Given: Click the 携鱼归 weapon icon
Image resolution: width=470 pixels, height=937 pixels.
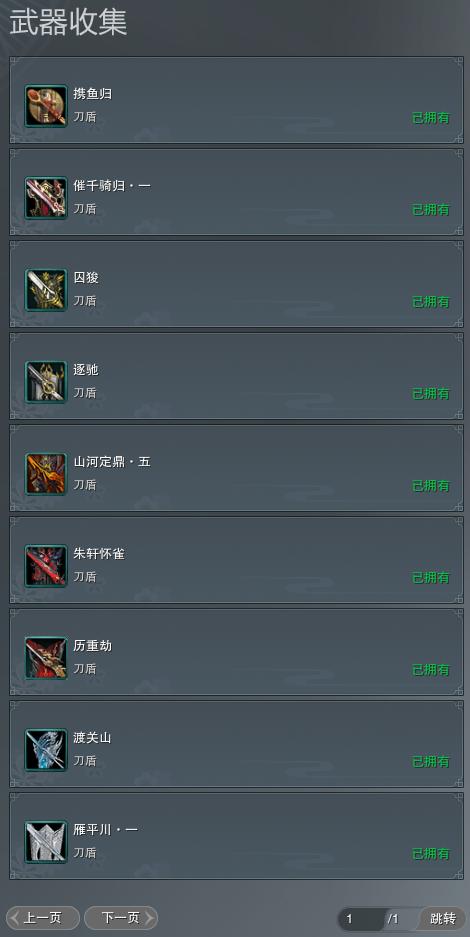Looking at the screenshot, I should [45, 106].
